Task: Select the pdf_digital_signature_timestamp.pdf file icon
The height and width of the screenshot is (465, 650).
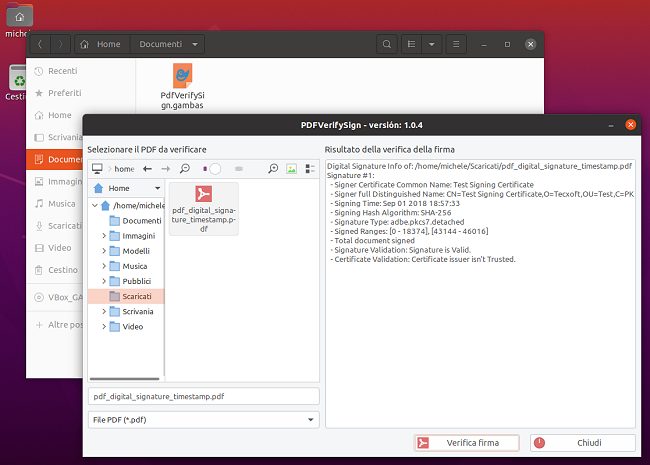Action: pyautogui.click(x=204, y=209)
